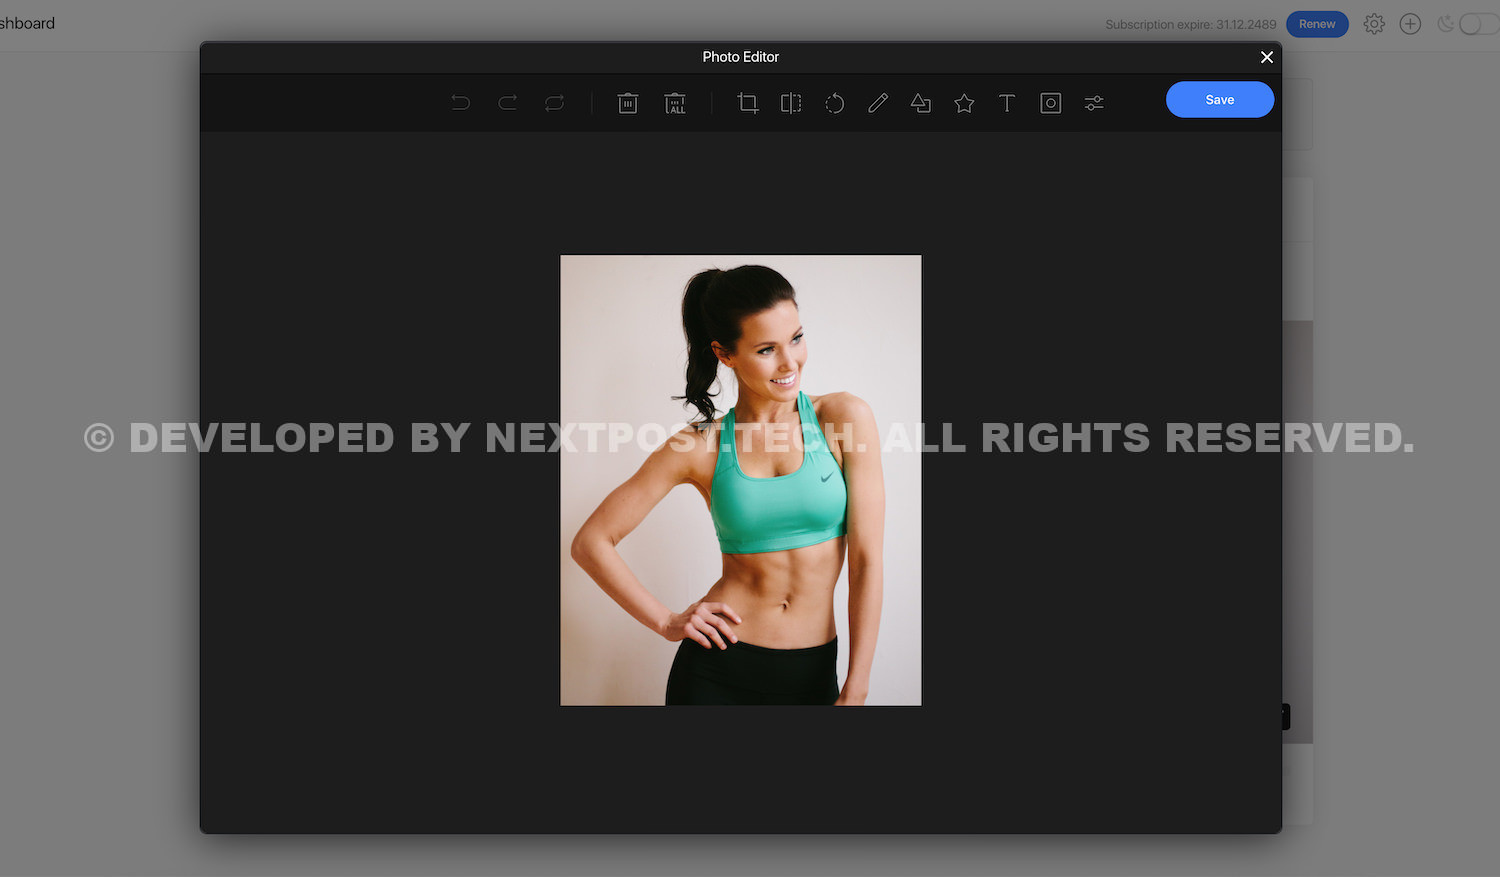This screenshot has height=877, width=1500.
Task: Choose the Shape tool
Action: point(921,103)
